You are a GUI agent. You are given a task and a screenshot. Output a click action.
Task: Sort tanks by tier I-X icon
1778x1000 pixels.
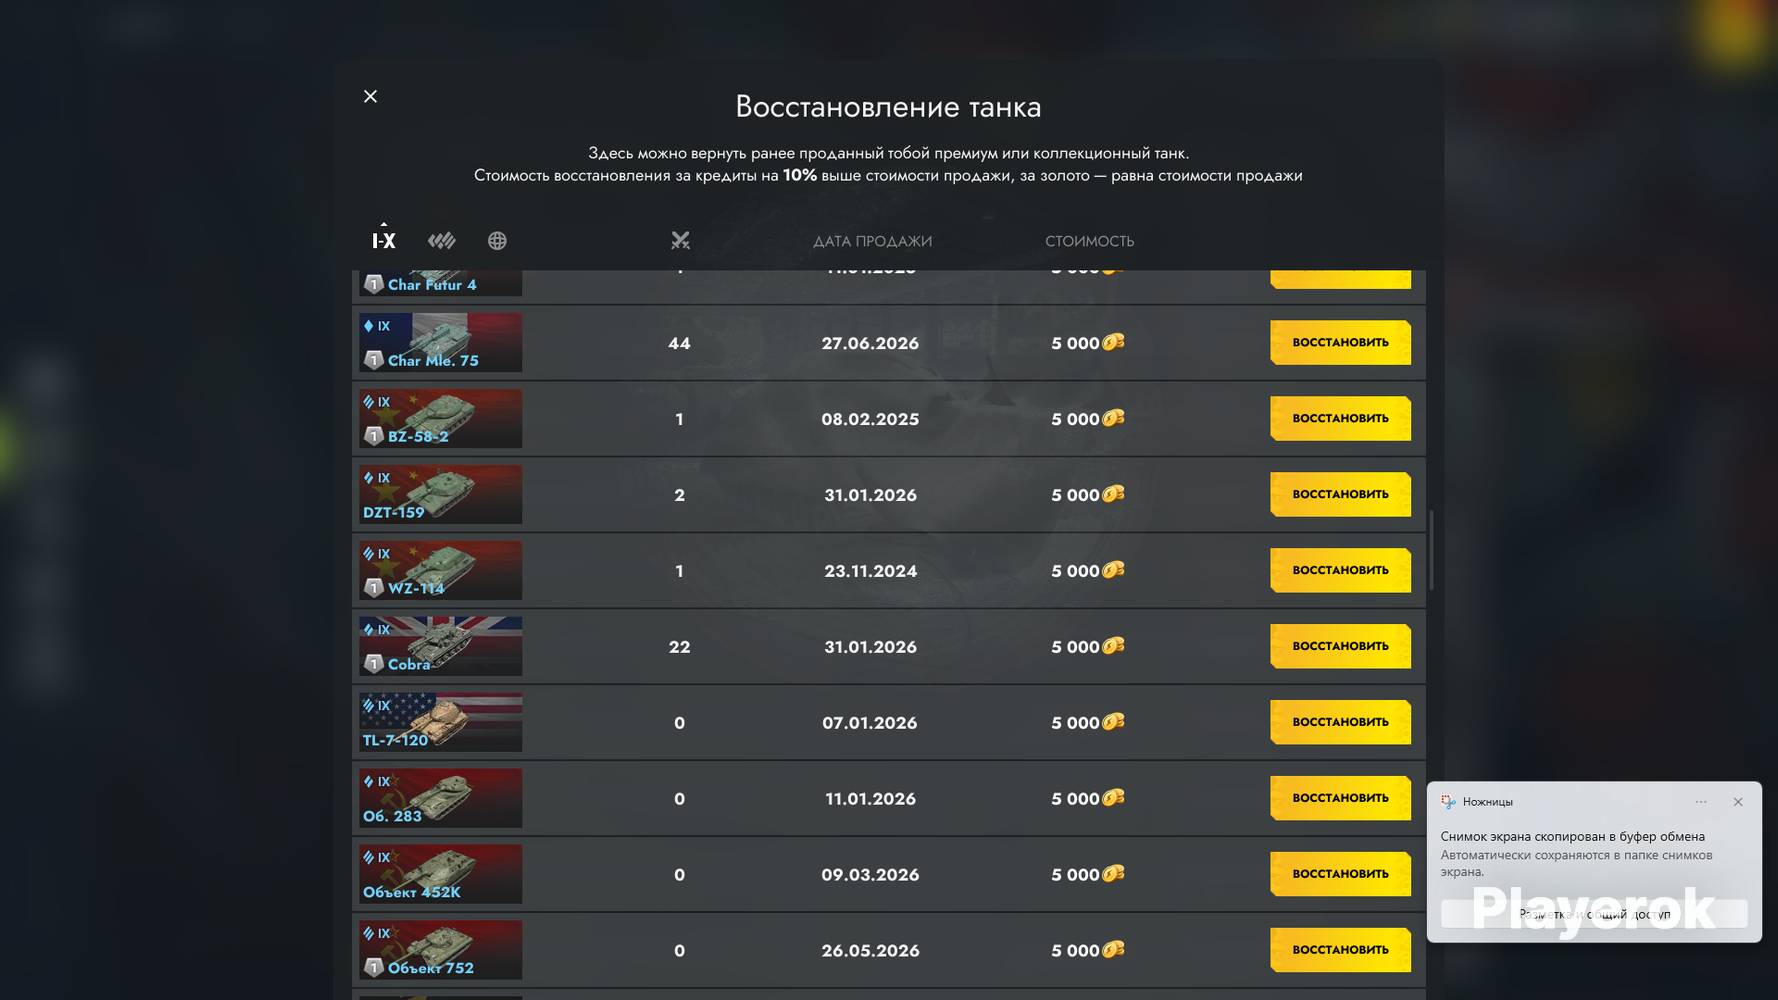pos(384,240)
